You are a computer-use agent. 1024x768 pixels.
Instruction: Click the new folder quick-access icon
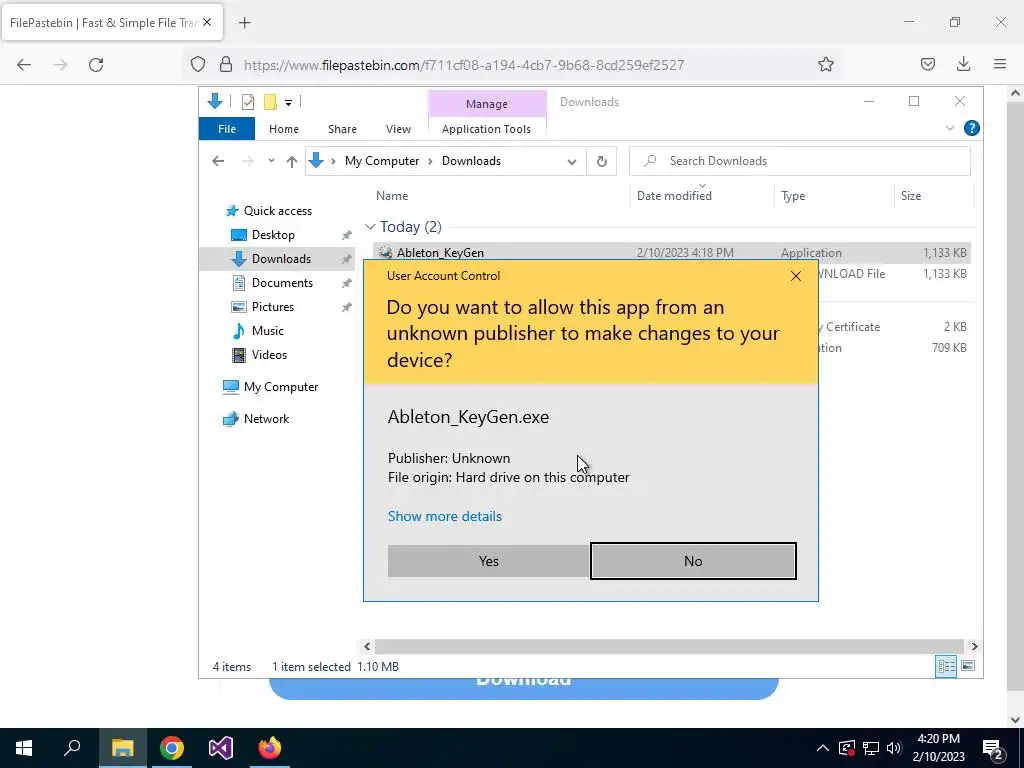270,102
